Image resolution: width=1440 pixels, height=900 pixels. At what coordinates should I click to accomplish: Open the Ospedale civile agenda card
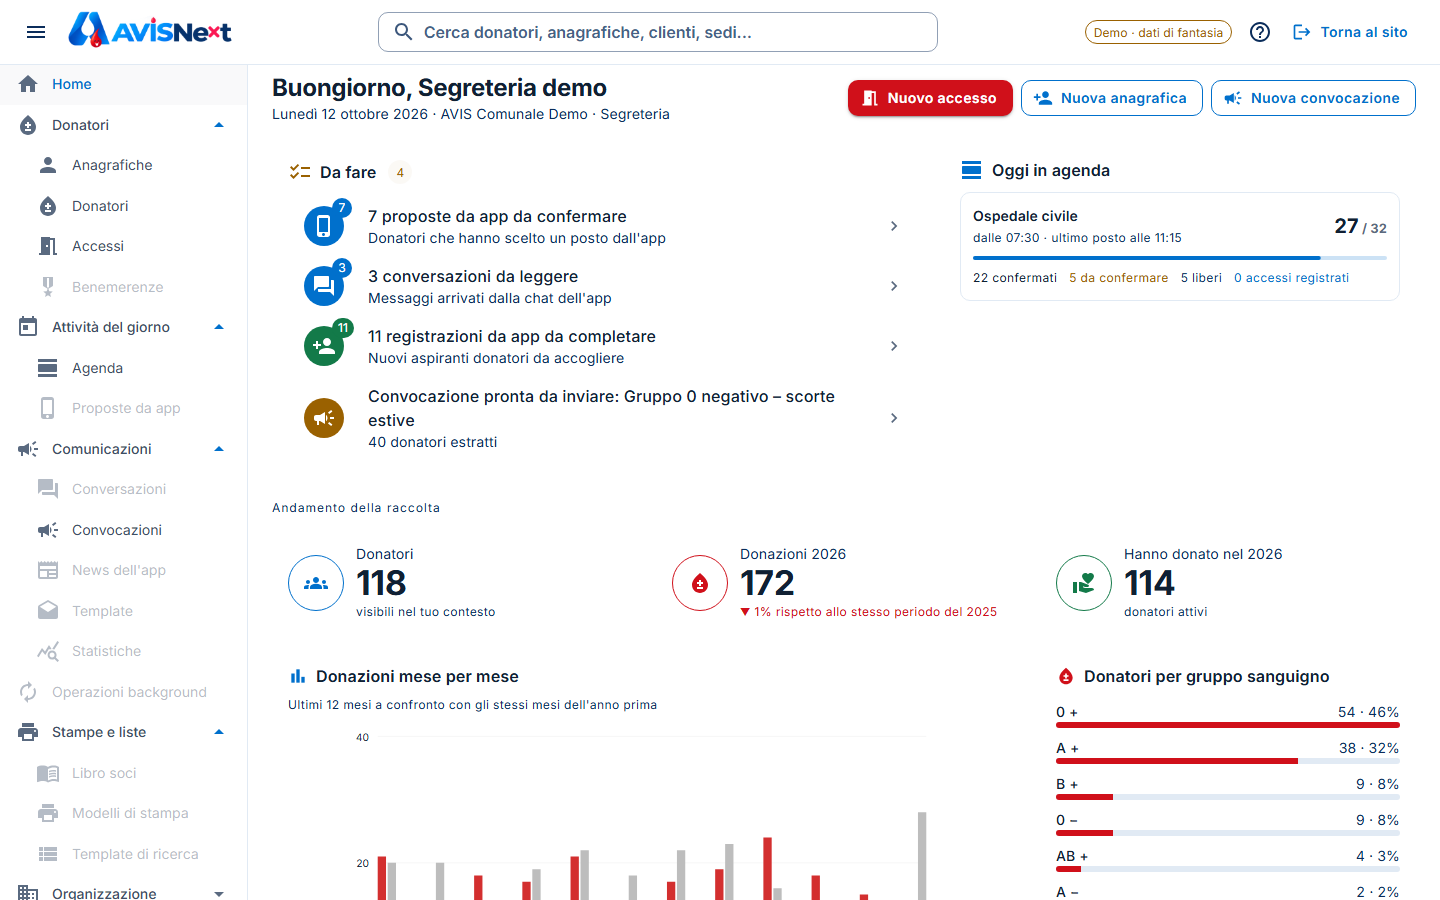click(x=1180, y=246)
